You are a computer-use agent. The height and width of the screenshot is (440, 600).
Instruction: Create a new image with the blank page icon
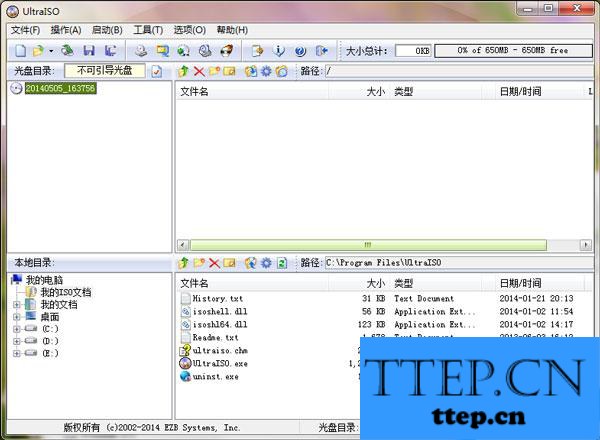21,51
